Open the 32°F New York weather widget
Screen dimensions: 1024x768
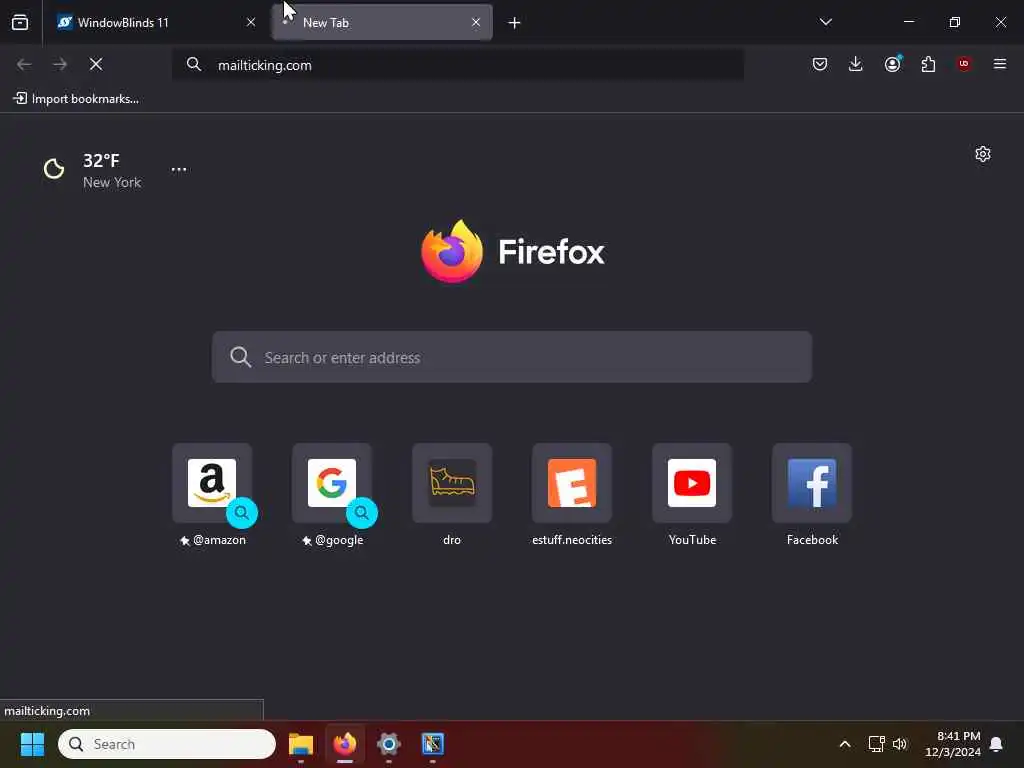coord(92,170)
